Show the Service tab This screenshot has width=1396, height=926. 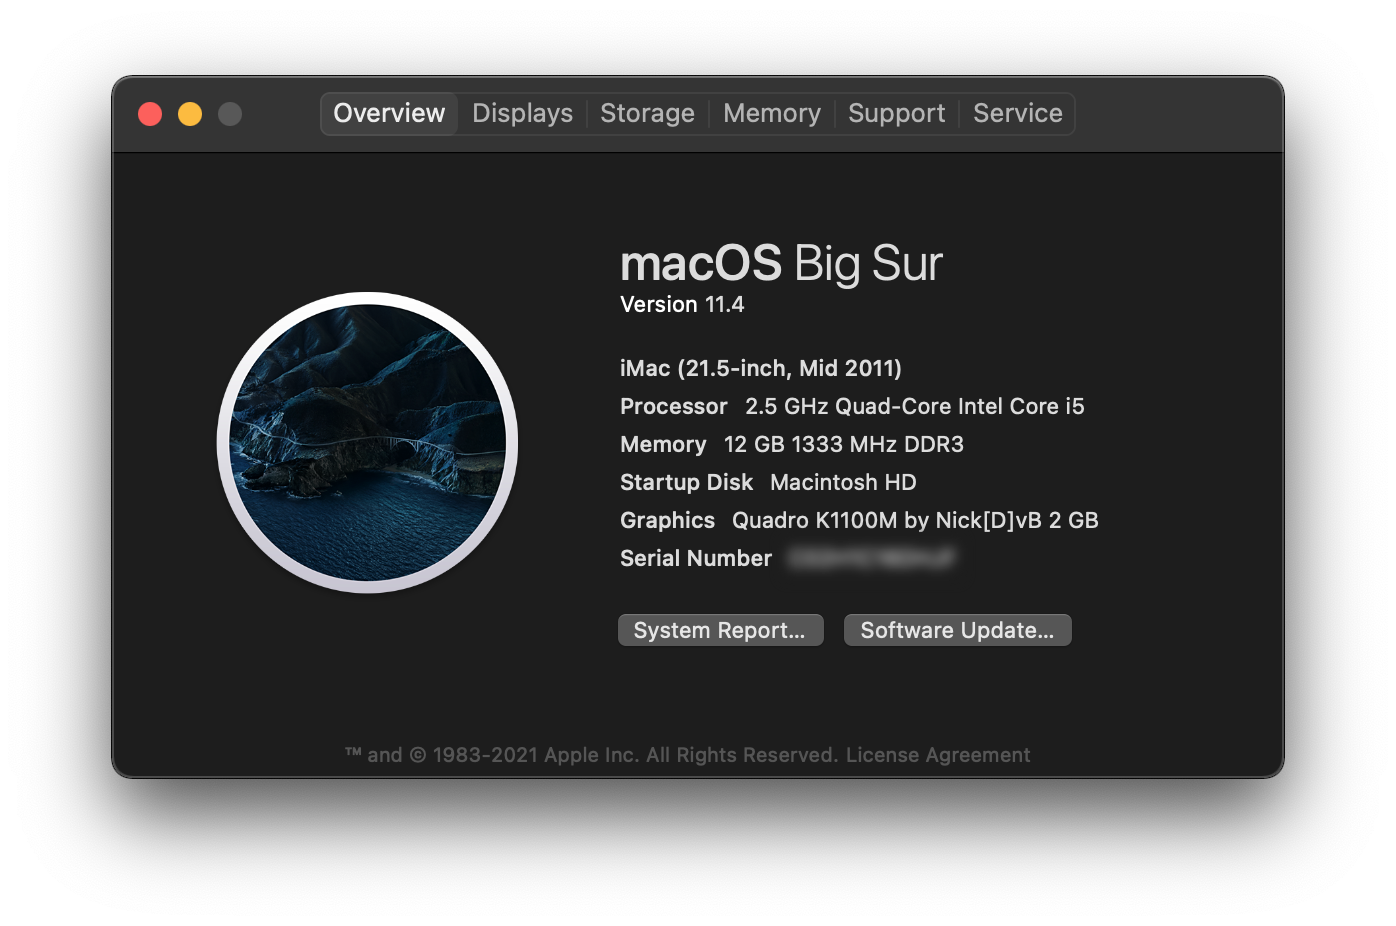[x=1017, y=113]
